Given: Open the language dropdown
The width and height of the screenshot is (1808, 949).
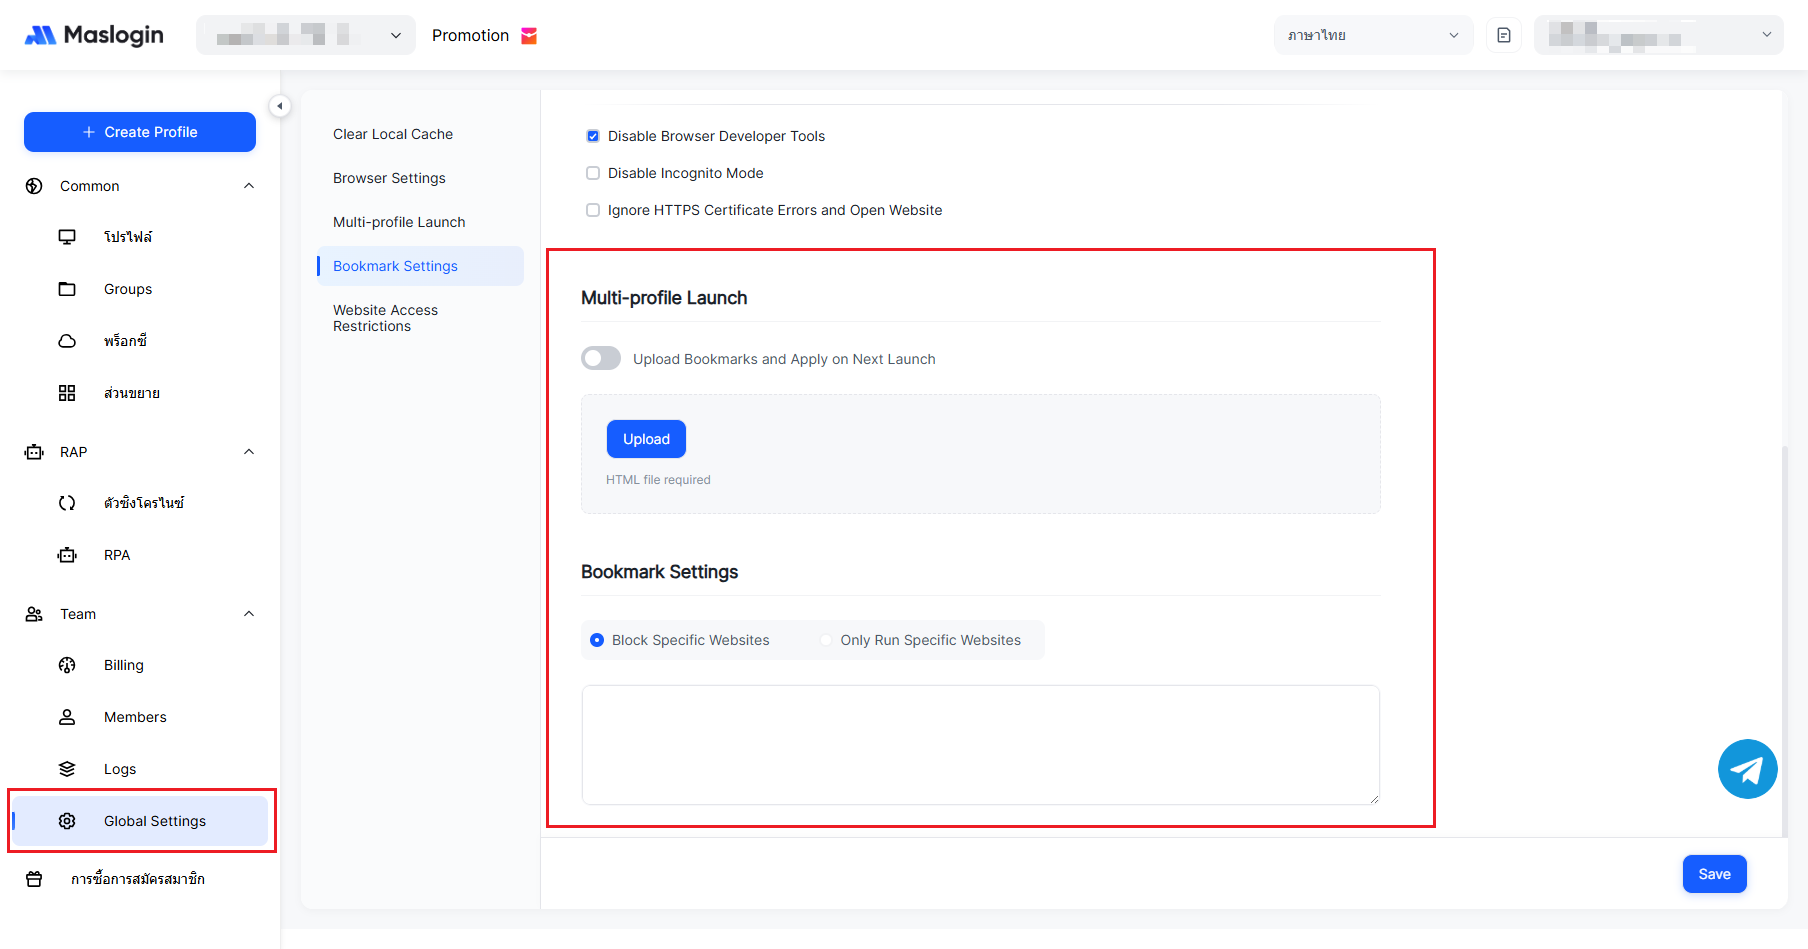Looking at the screenshot, I should click(x=1372, y=35).
